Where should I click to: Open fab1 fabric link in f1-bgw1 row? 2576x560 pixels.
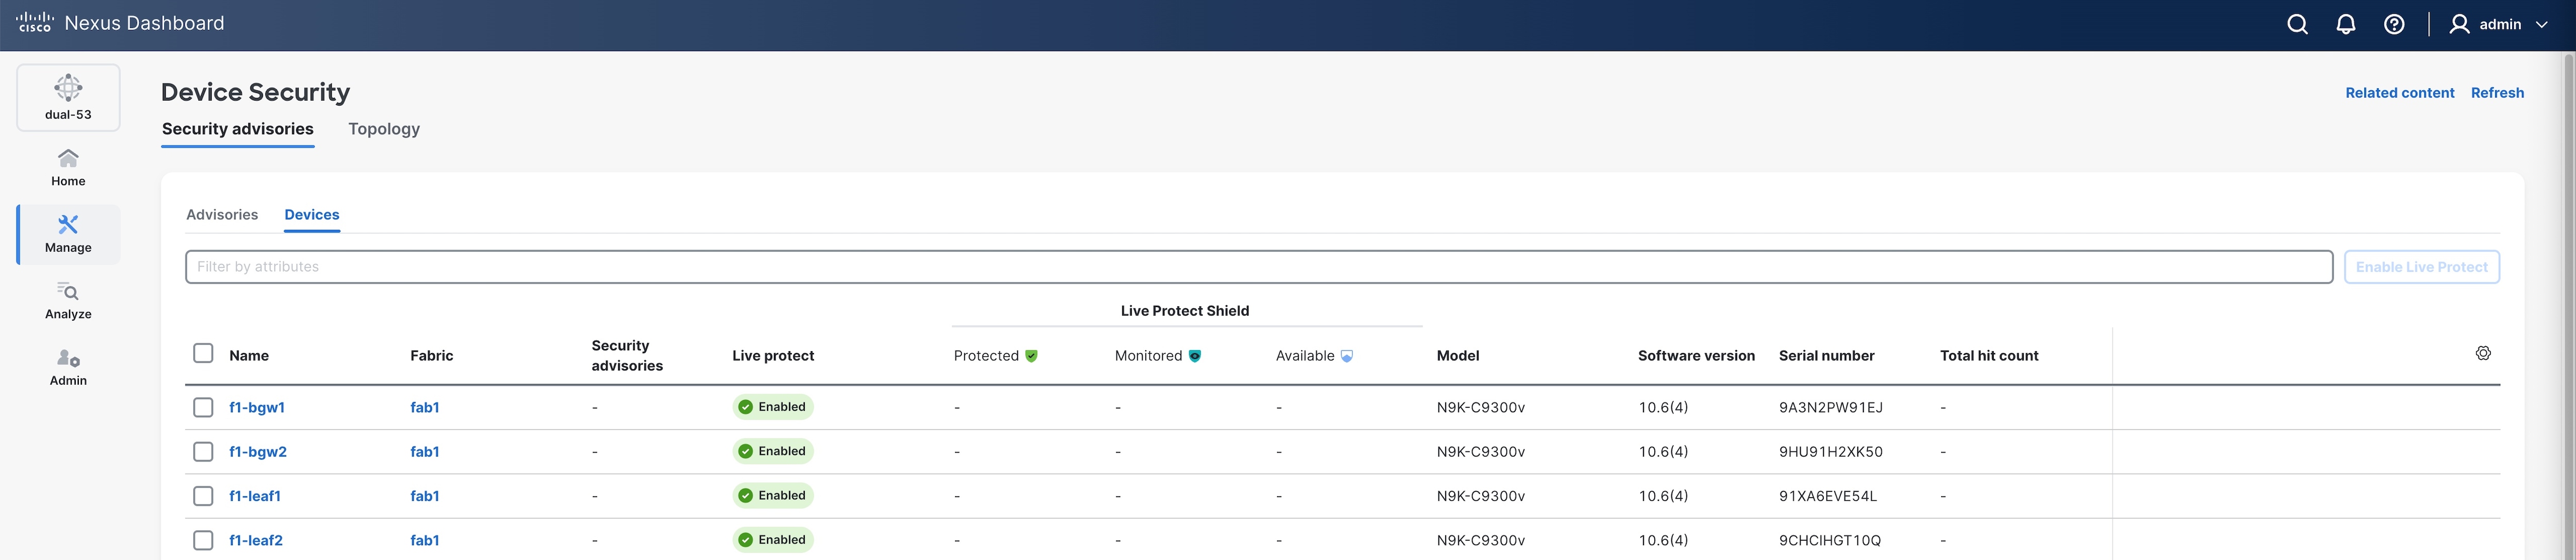pyautogui.click(x=425, y=407)
